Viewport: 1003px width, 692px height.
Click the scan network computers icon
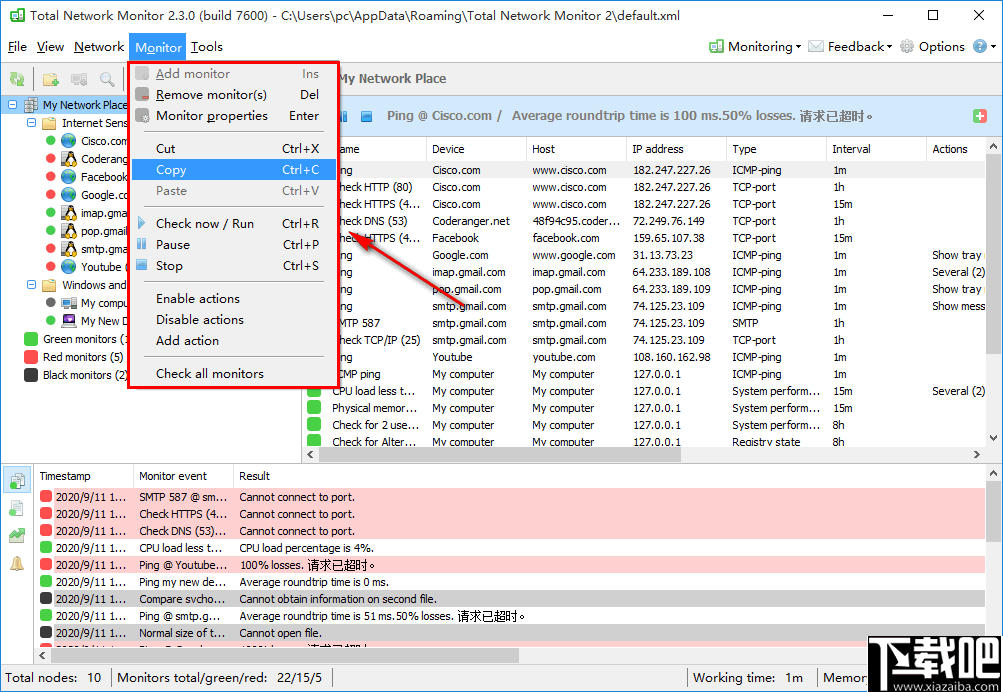pyautogui.click(x=79, y=79)
